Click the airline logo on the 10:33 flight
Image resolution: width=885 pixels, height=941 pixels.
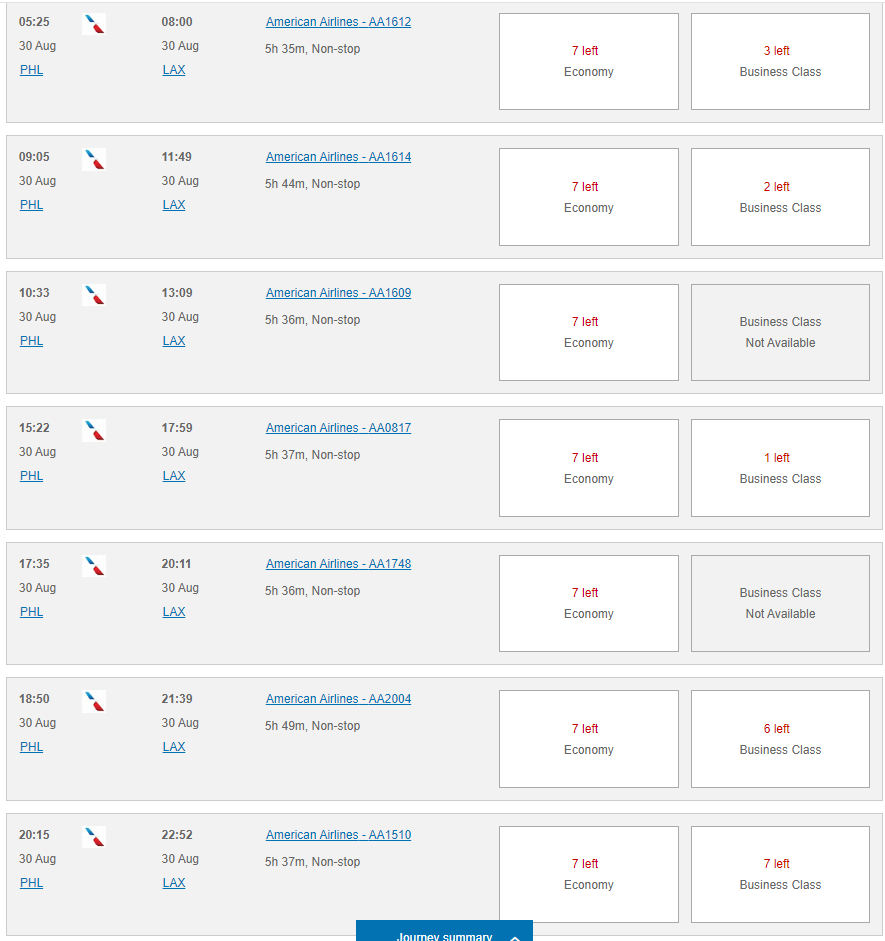pos(94,295)
